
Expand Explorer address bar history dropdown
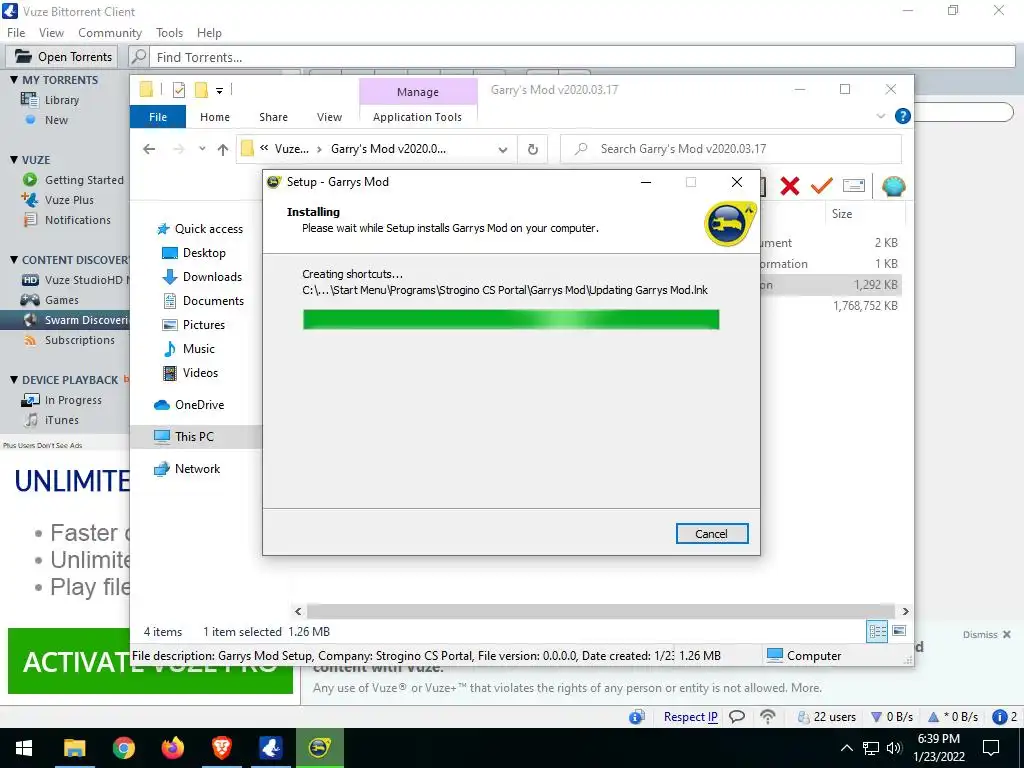pos(503,150)
